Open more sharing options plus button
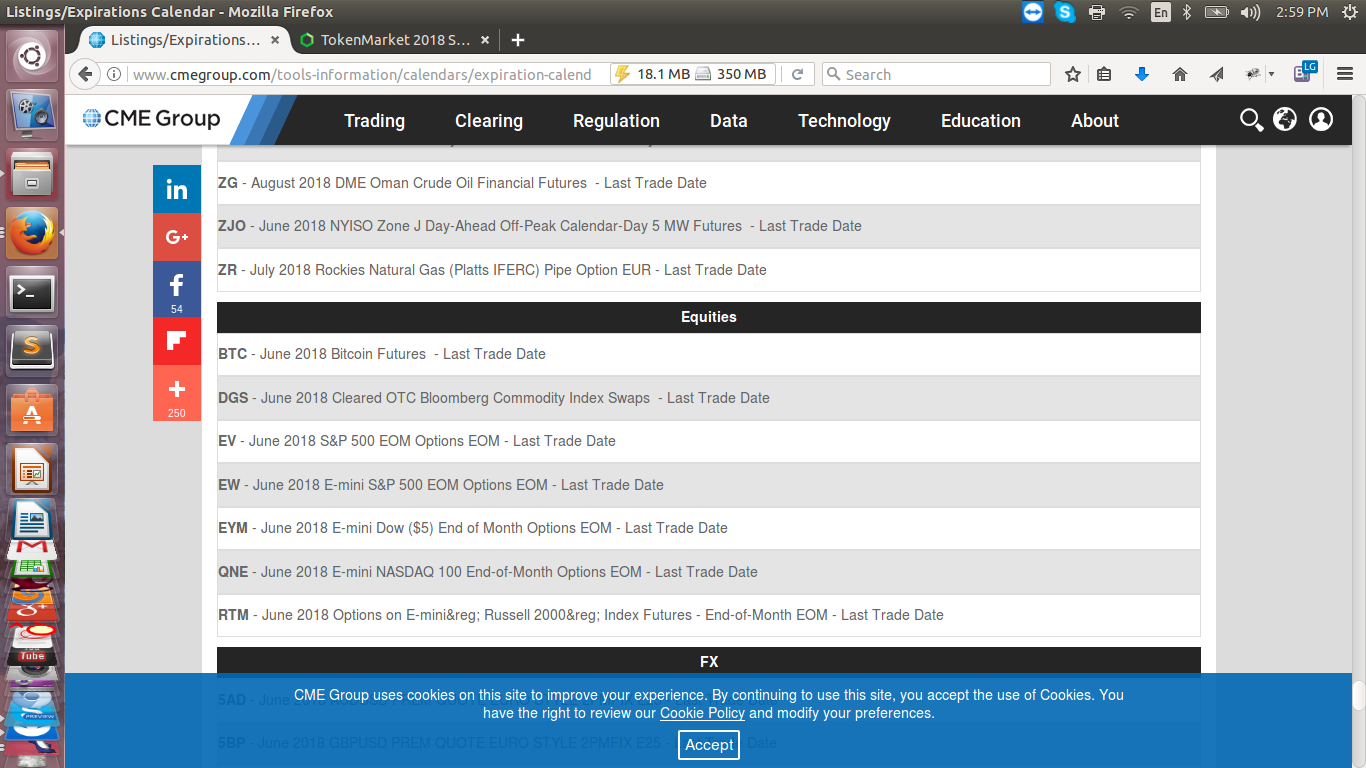The image size is (1366, 768). point(177,393)
